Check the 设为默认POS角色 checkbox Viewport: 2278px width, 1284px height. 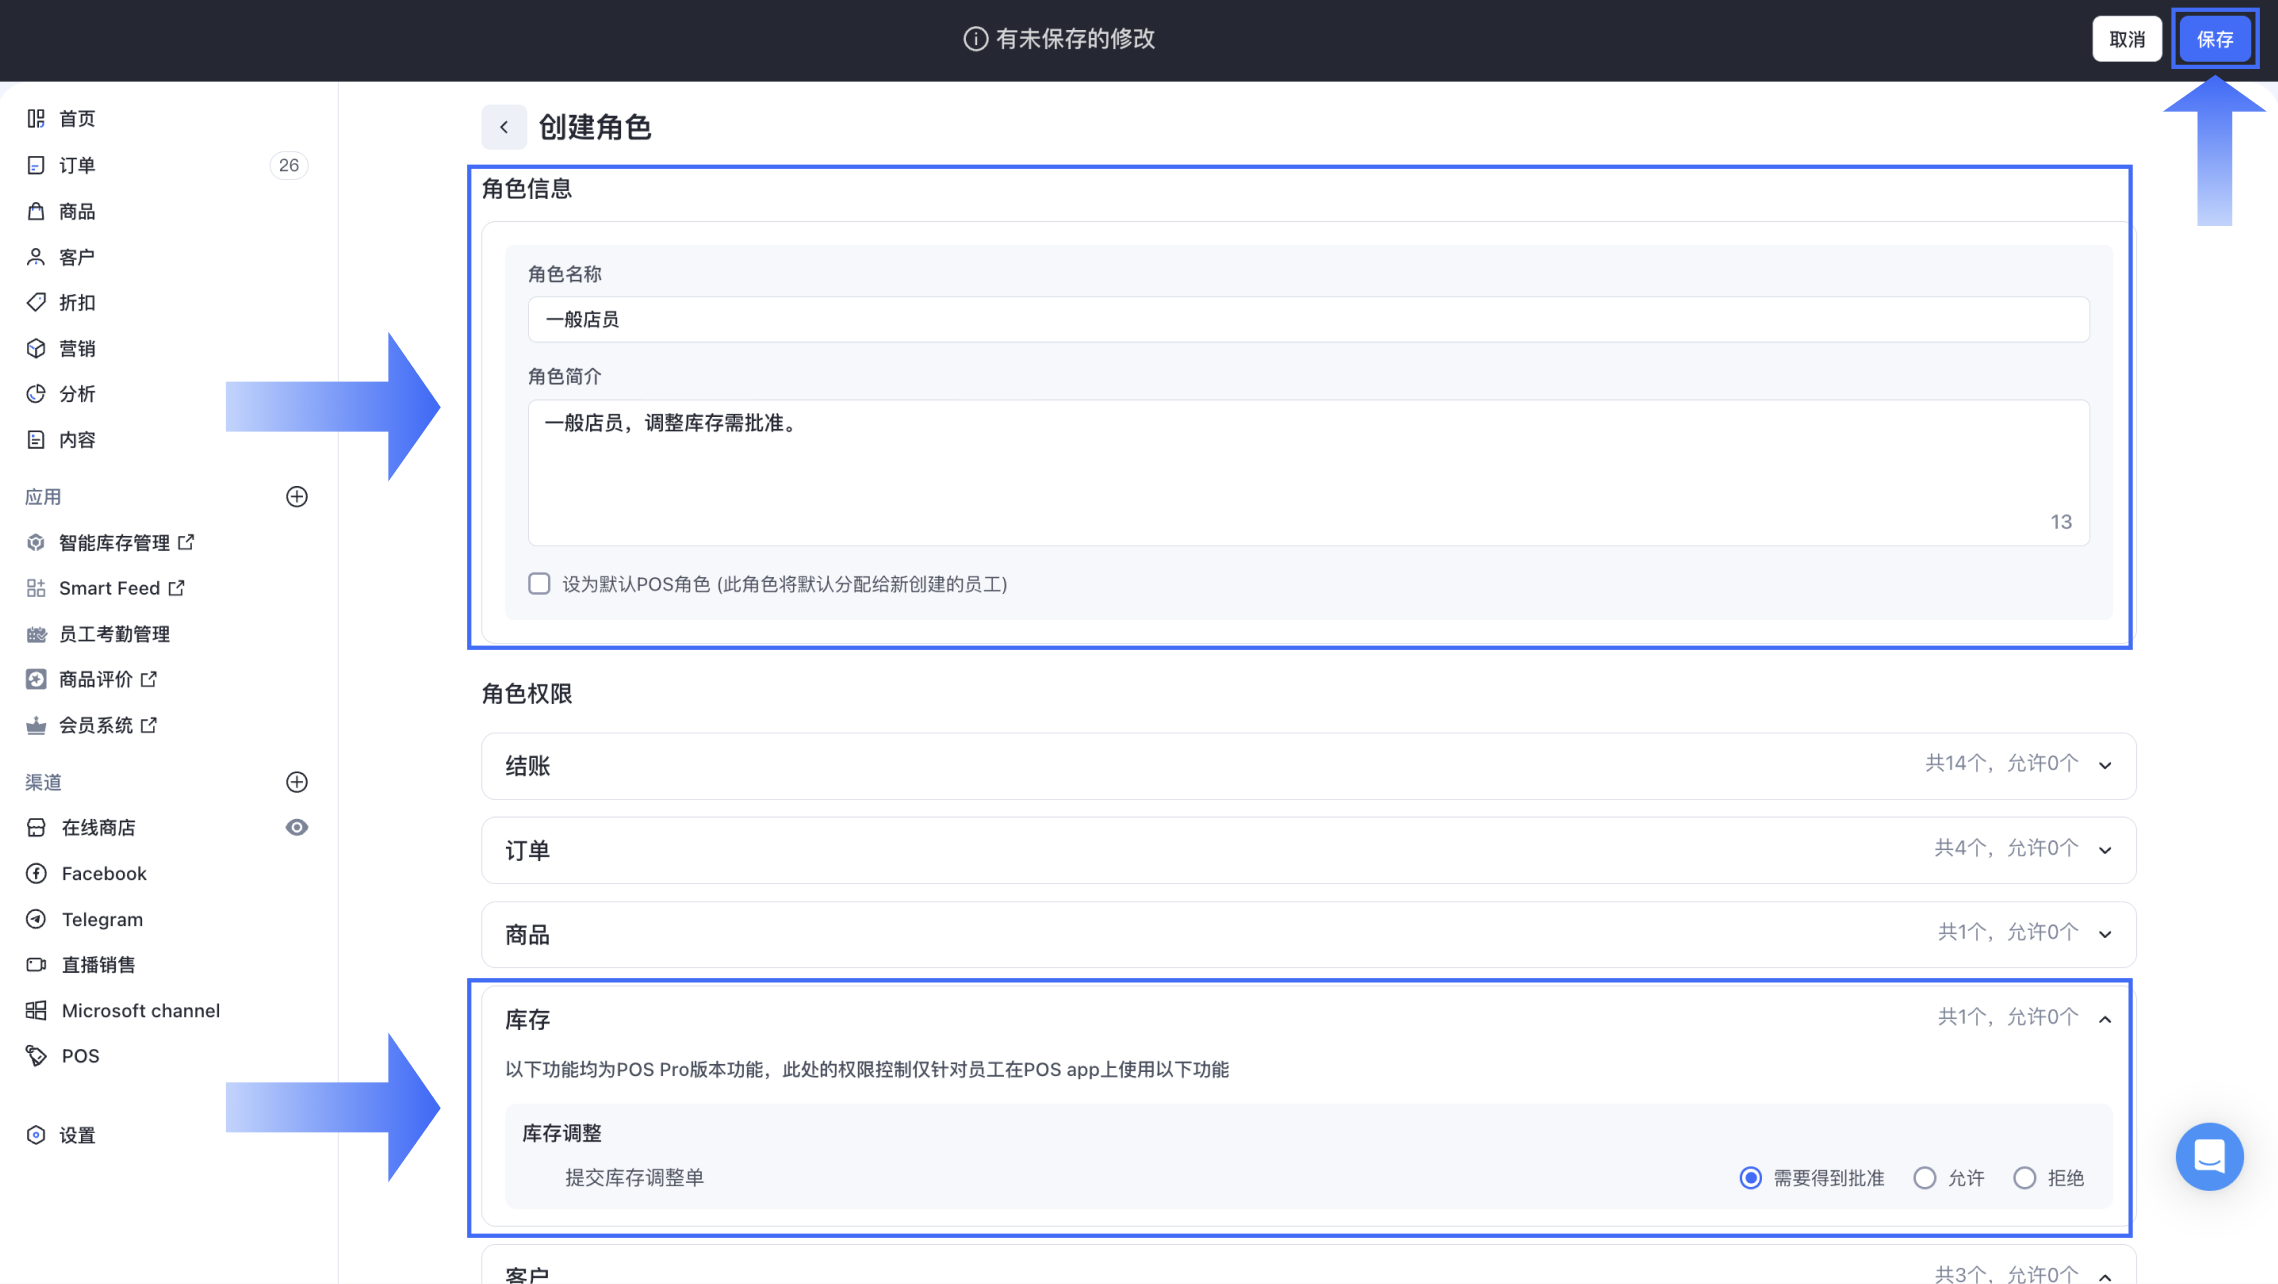[x=539, y=584]
